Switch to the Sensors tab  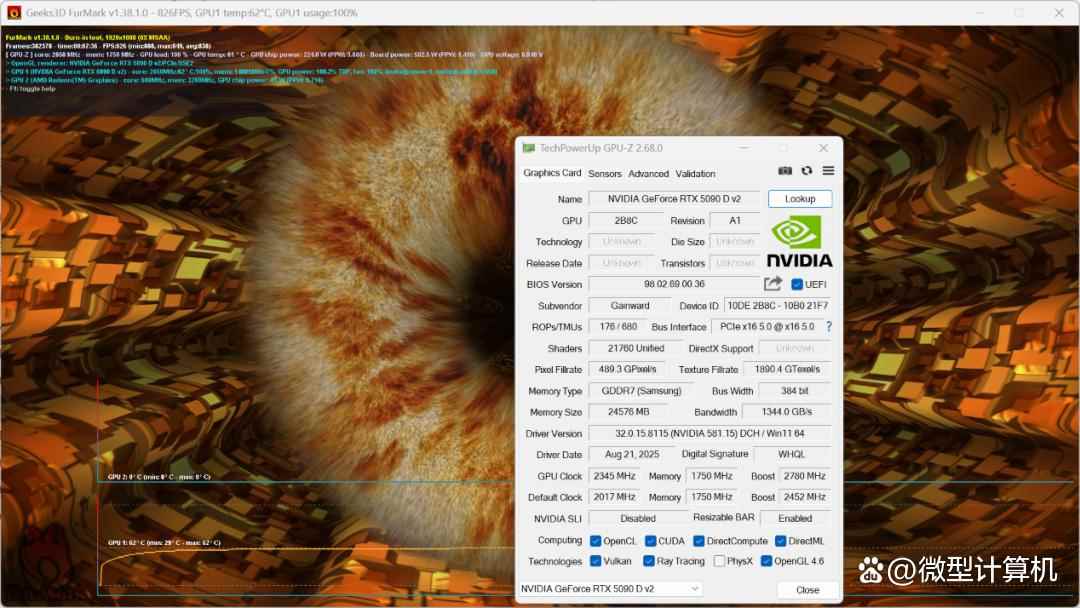(605, 174)
